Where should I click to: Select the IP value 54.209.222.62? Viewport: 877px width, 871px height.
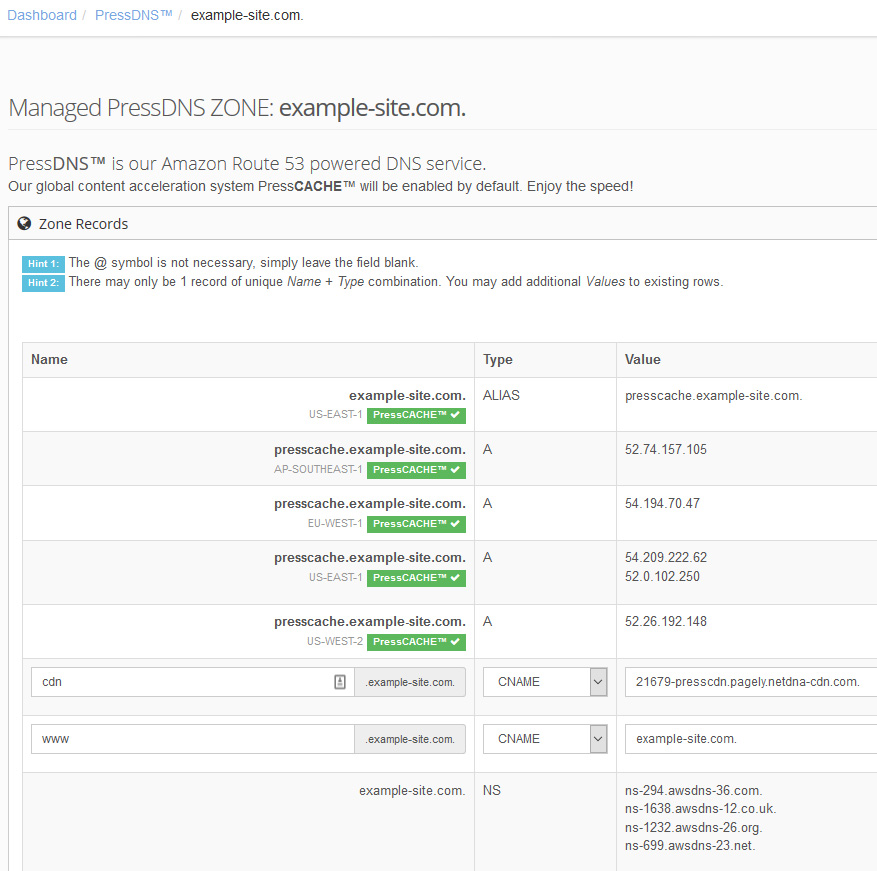(666, 557)
